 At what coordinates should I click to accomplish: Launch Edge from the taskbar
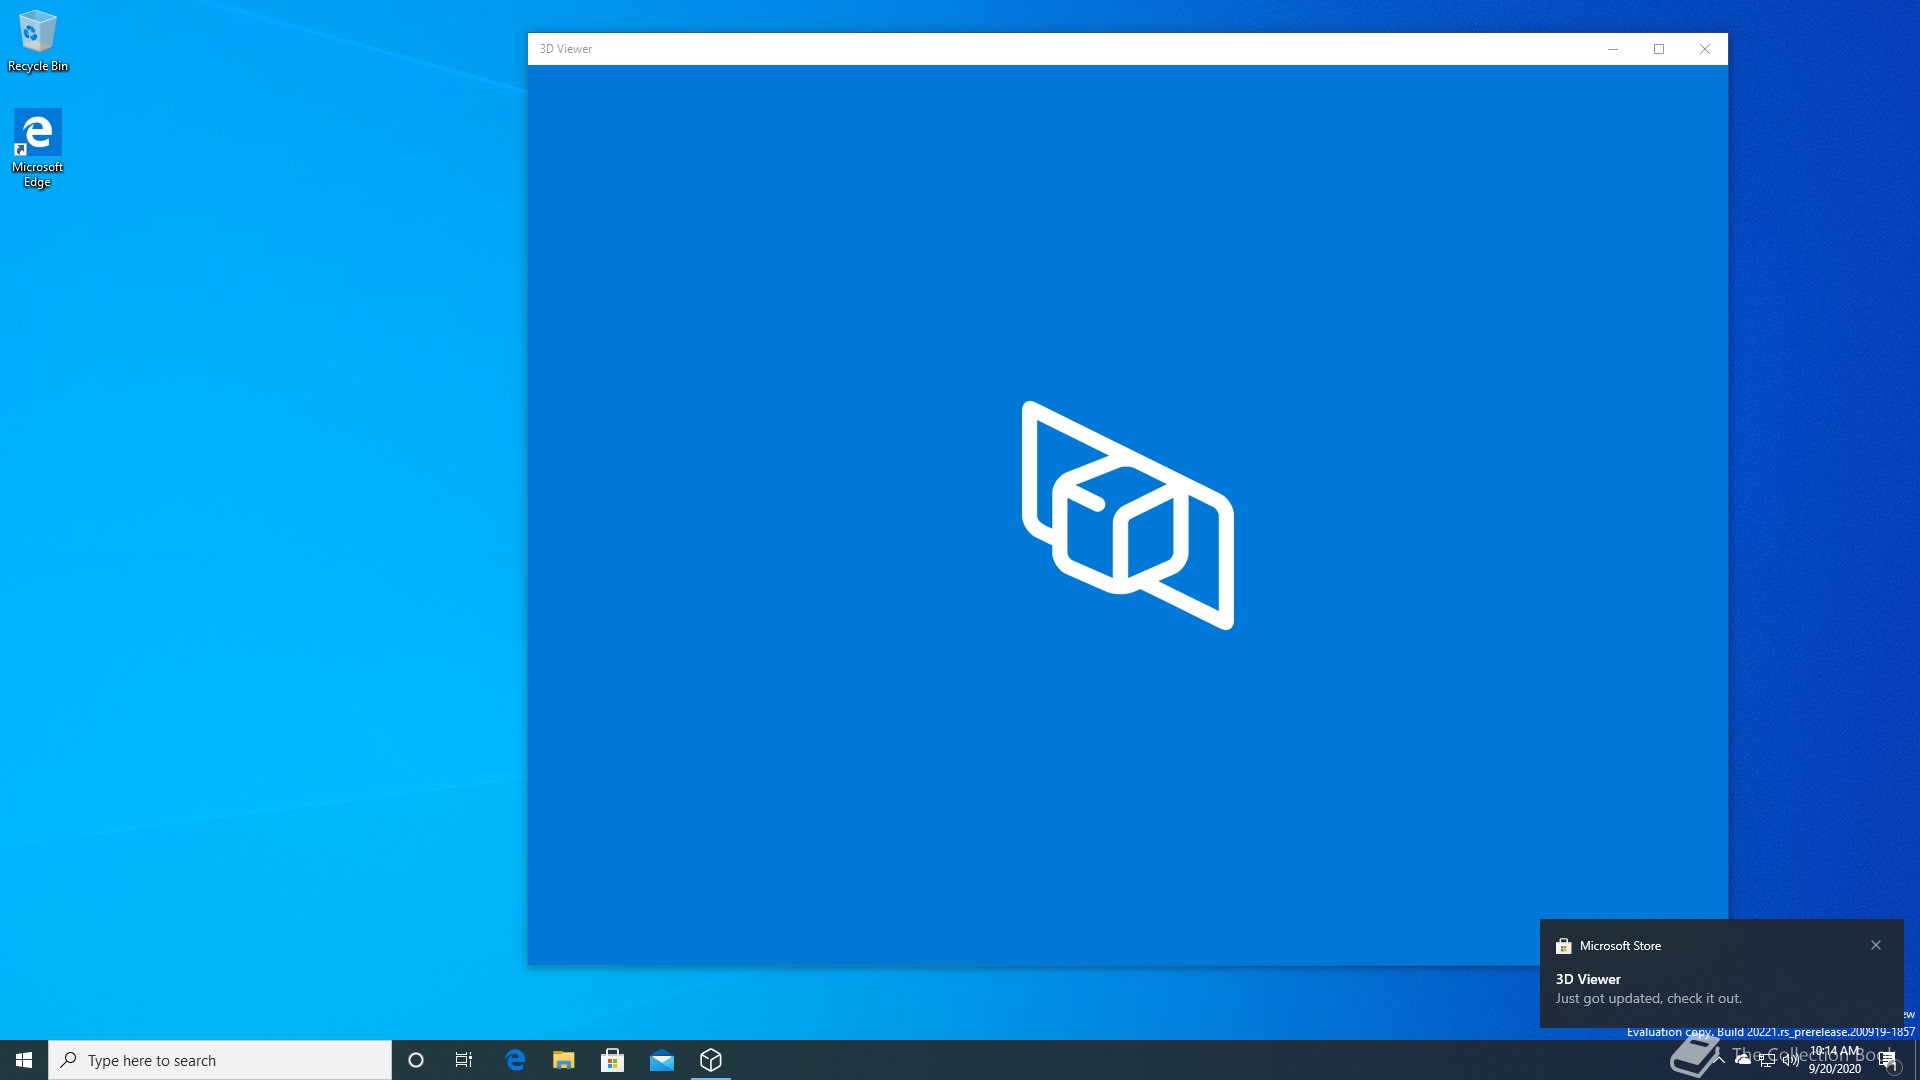click(515, 1060)
